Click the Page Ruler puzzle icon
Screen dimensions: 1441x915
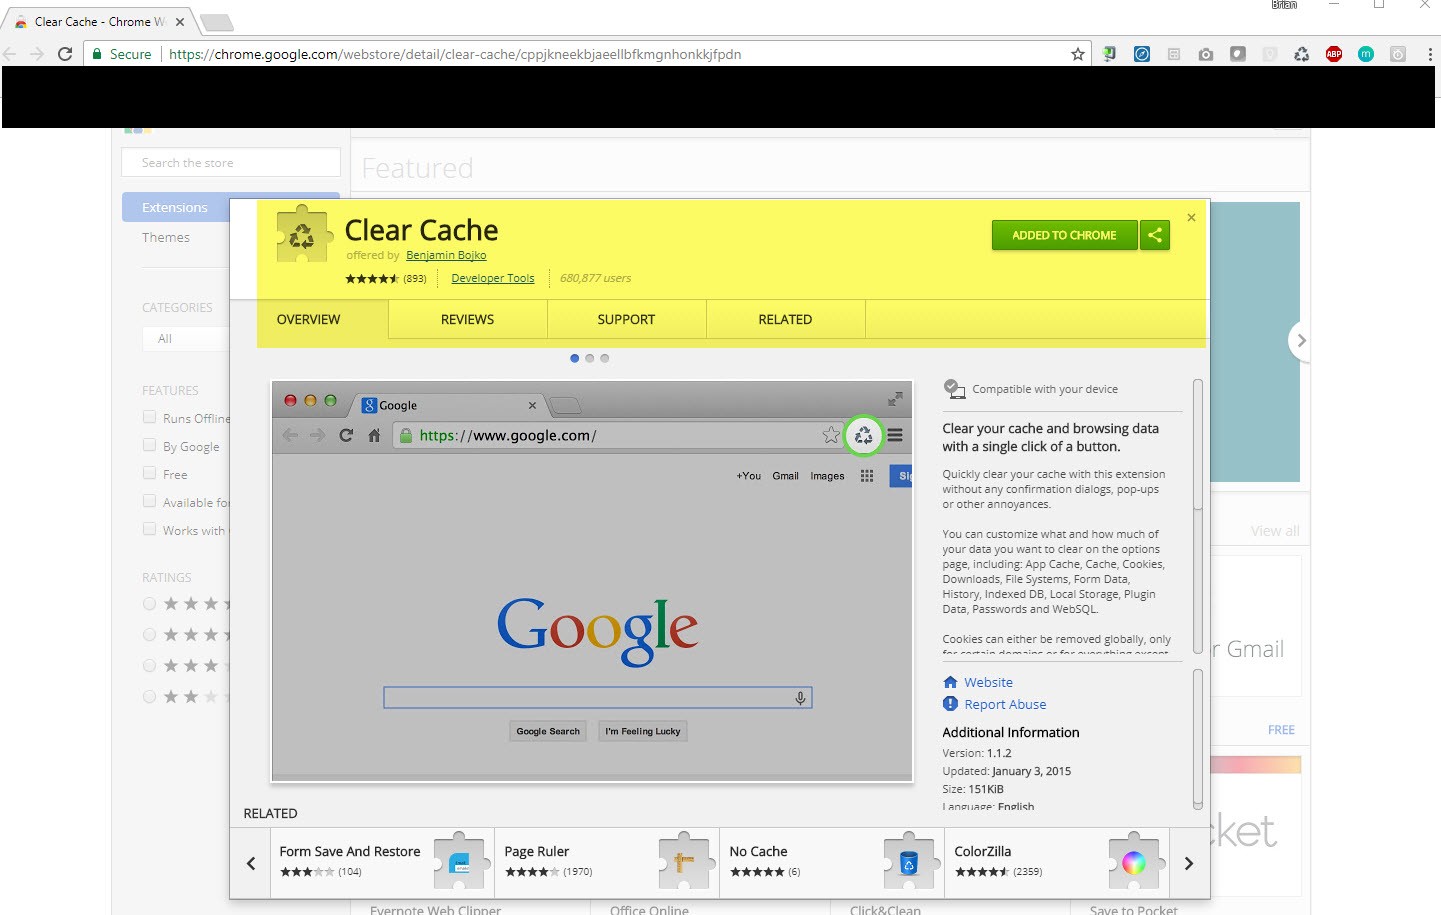pos(687,860)
